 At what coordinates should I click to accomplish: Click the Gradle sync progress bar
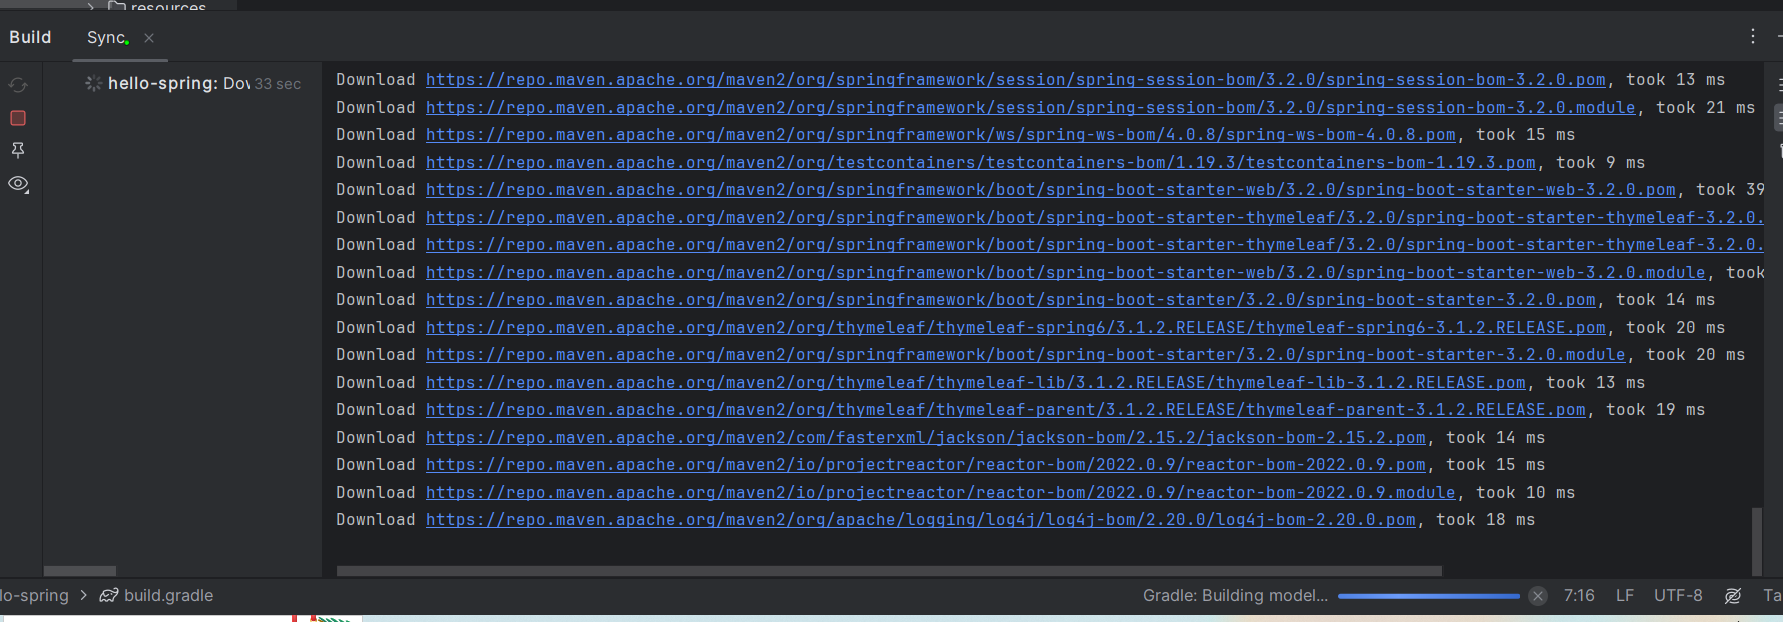tap(1429, 596)
